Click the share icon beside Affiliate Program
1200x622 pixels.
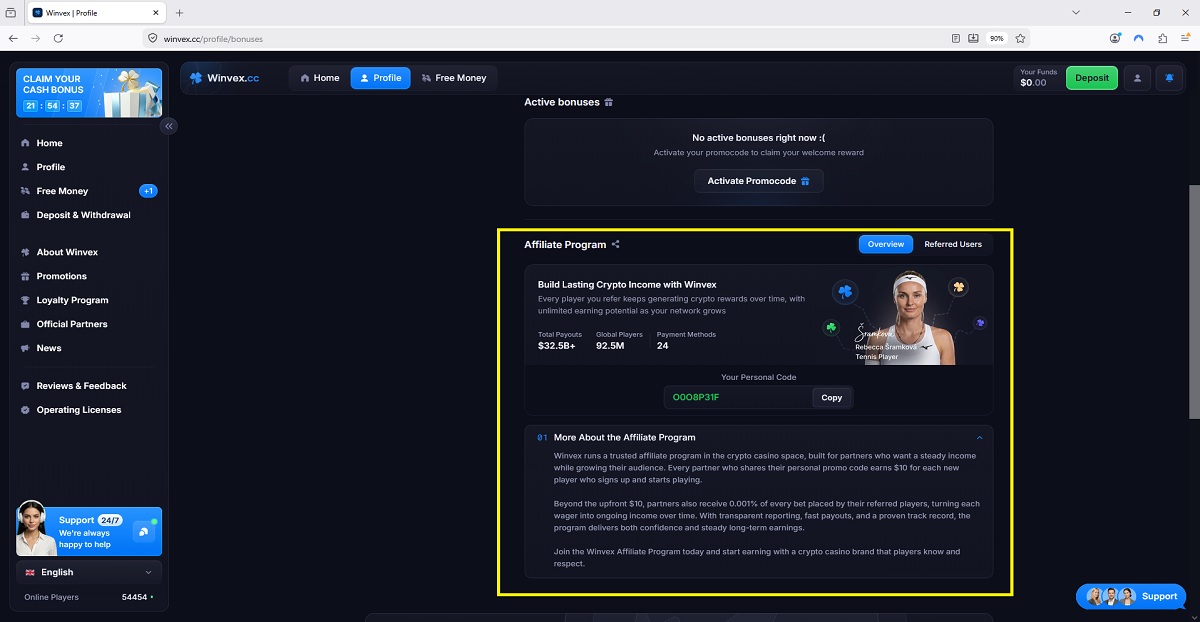tap(616, 244)
